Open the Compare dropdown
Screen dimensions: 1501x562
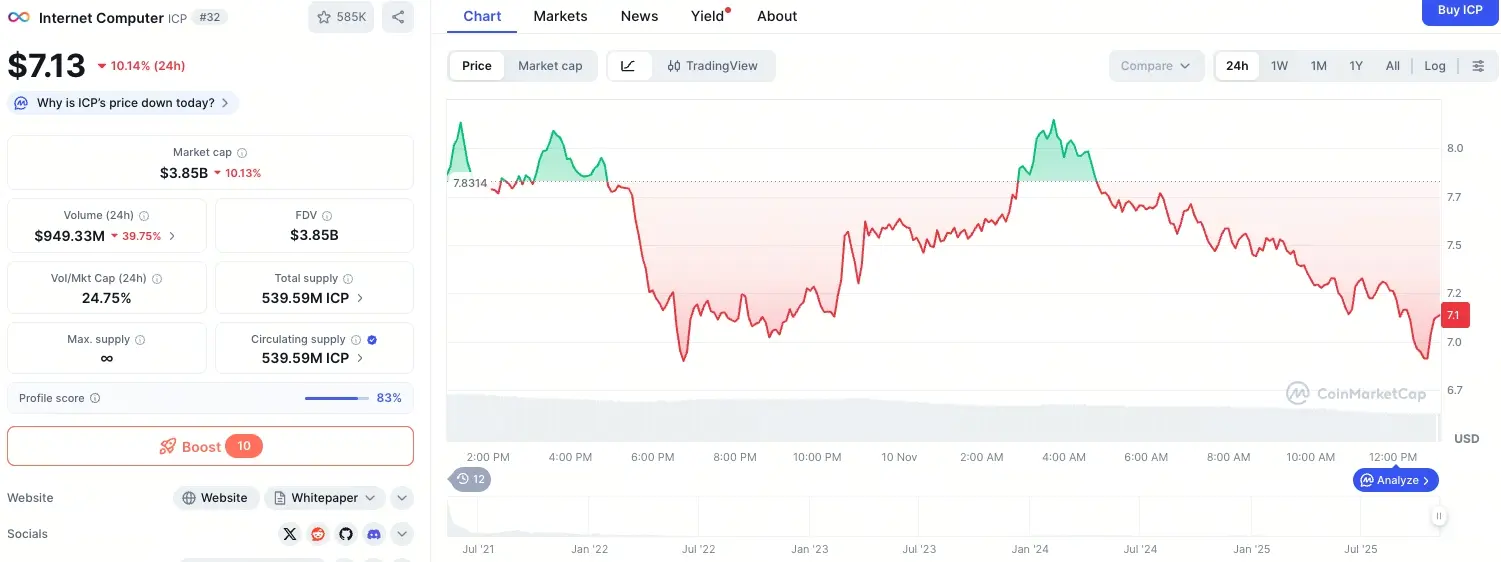(x=1155, y=66)
